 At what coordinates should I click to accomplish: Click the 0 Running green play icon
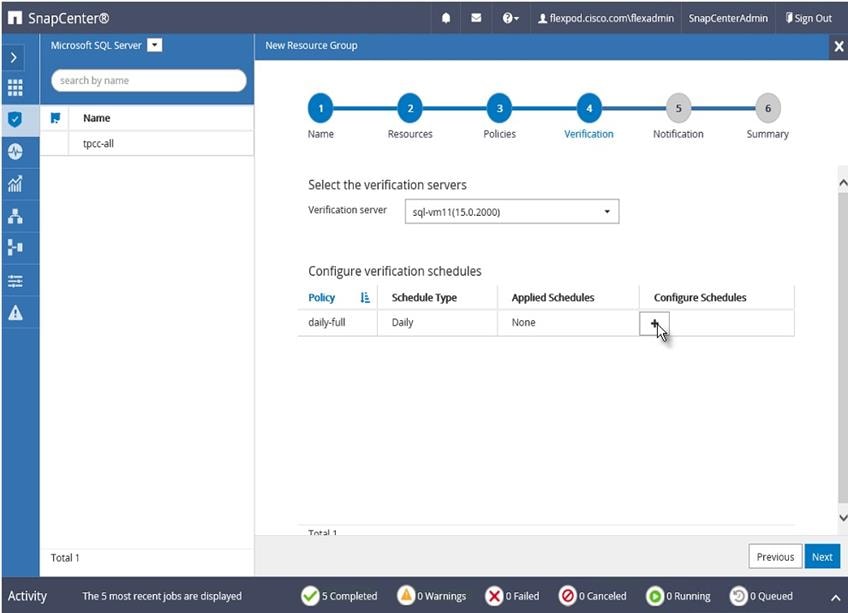coord(654,596)
